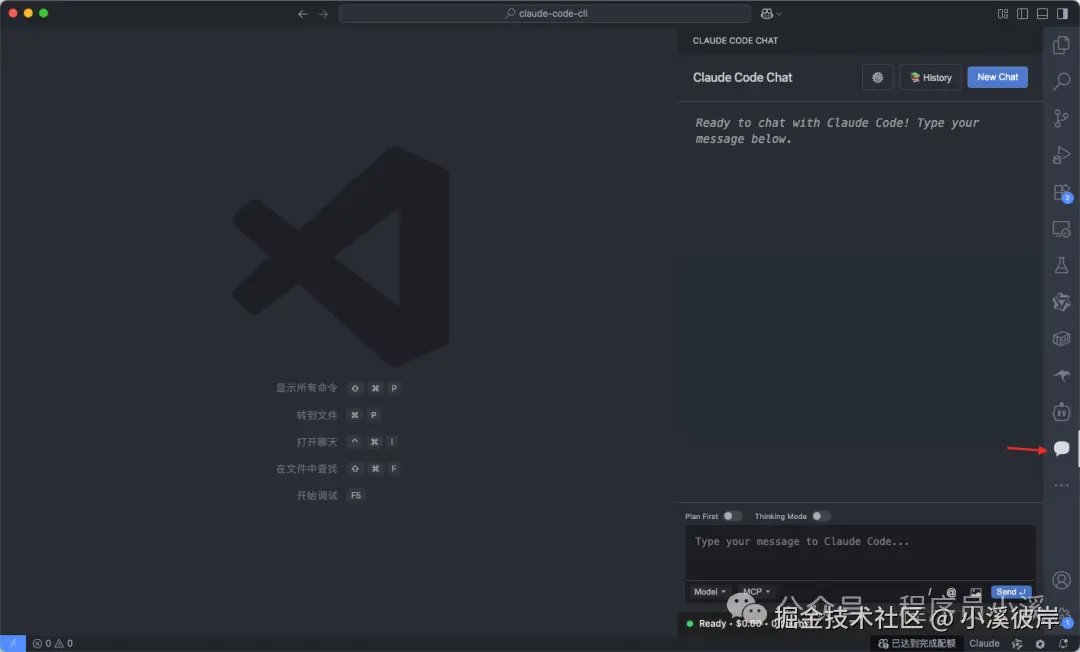Screen dimensions: 1080x652
Task: Click the 显示所有命令 shortcut hint
Action: [x=307, y=388]
